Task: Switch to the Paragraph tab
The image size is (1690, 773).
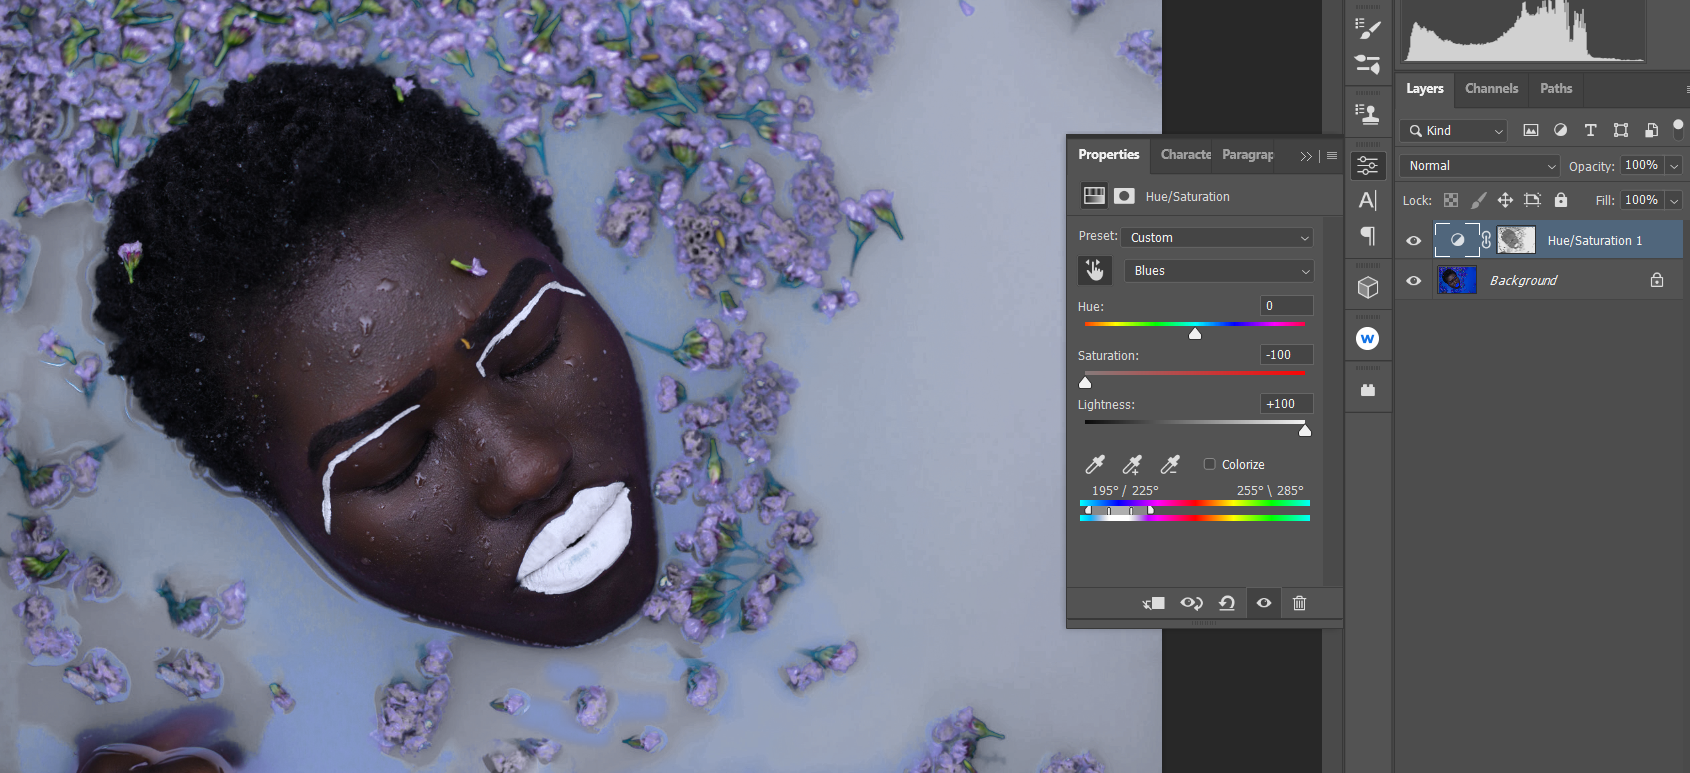Action: pyautogui.click(x=1248, y=154)
